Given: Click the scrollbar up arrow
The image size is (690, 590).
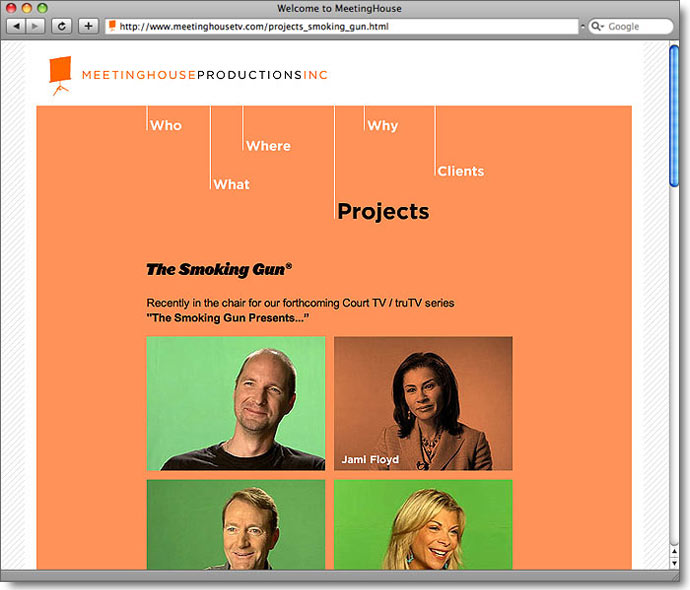Looking at the screenshot, I should [x=674, y=551].
